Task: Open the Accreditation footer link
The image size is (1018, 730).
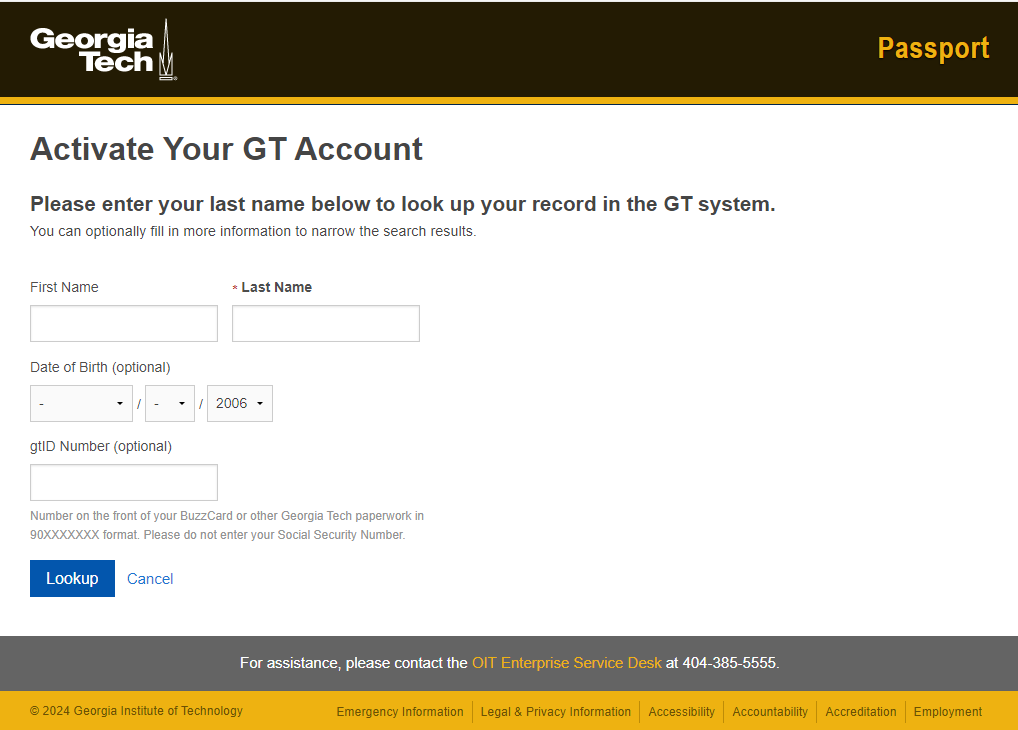Action: (x=861, y=712)
